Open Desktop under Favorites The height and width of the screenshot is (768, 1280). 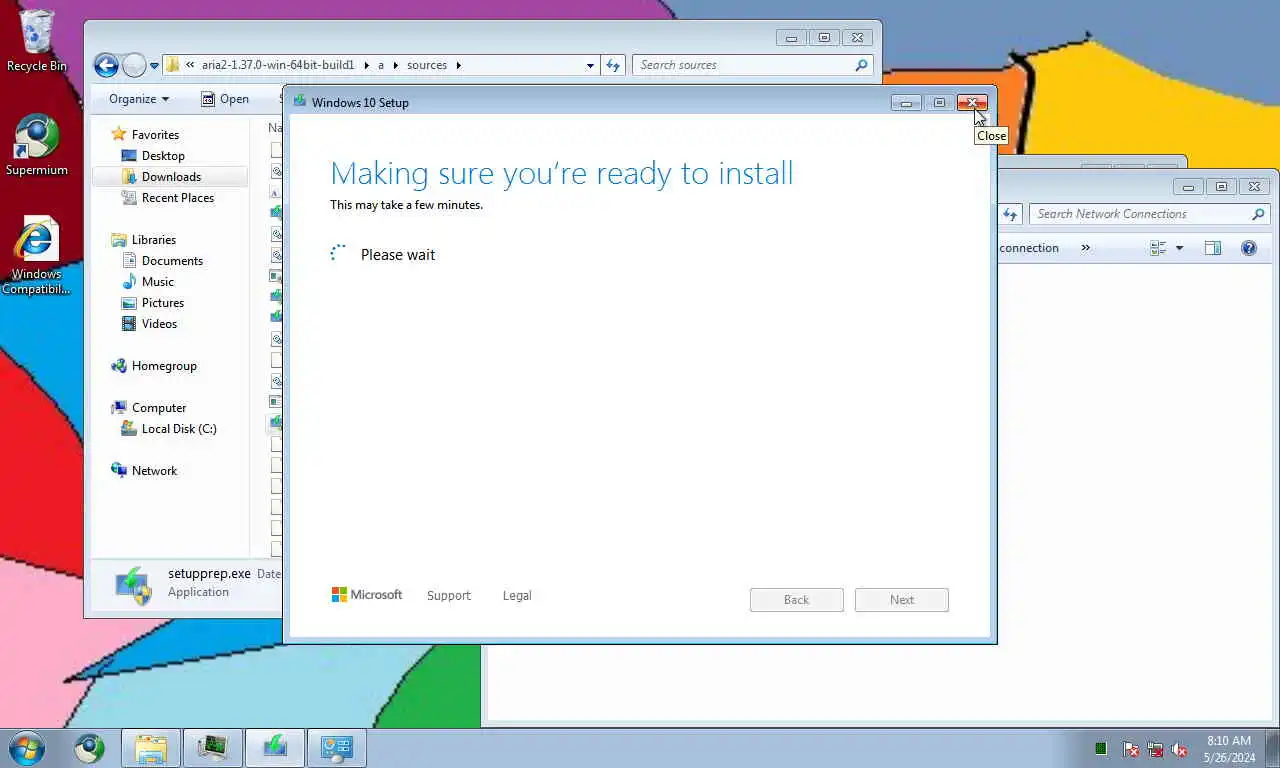(163, 155)
